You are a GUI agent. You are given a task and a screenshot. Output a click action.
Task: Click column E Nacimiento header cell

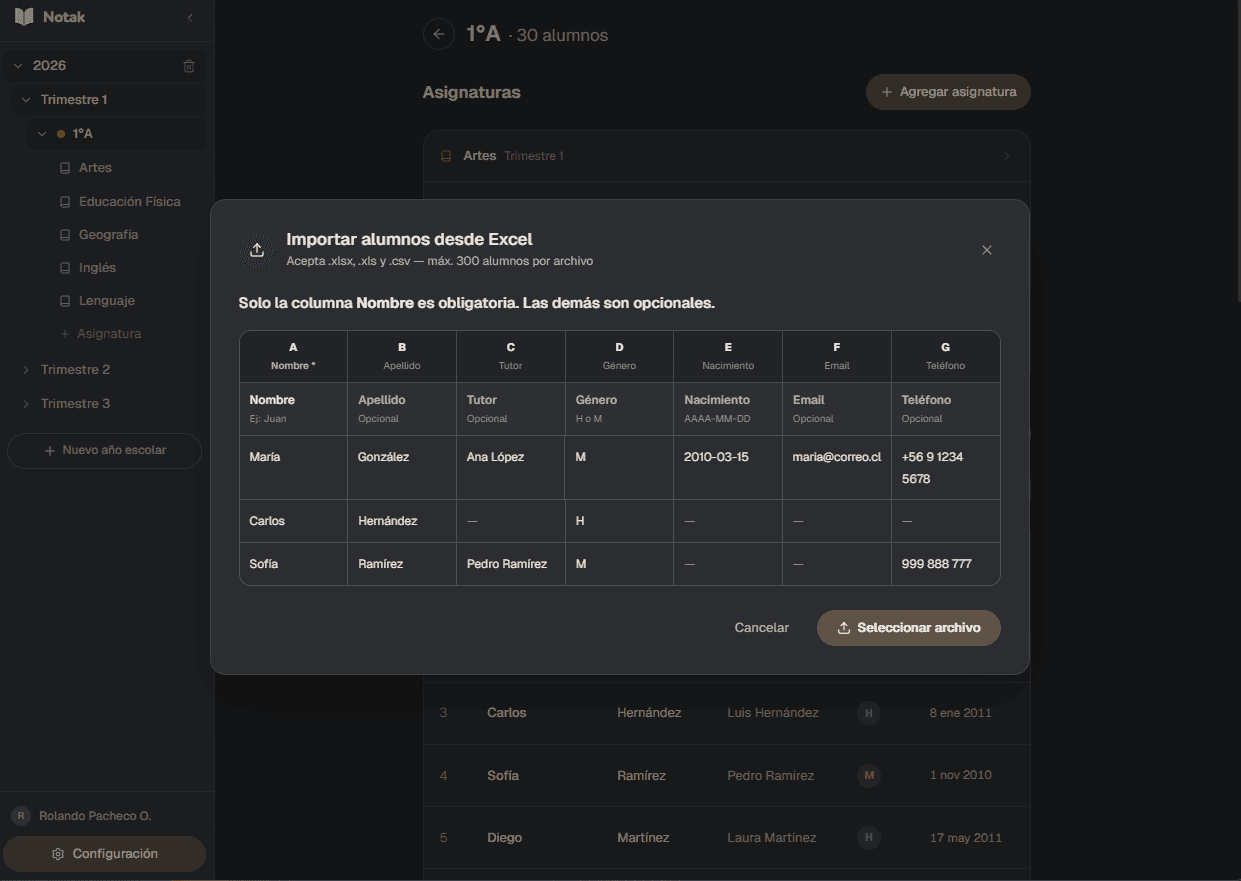(728, 356)
